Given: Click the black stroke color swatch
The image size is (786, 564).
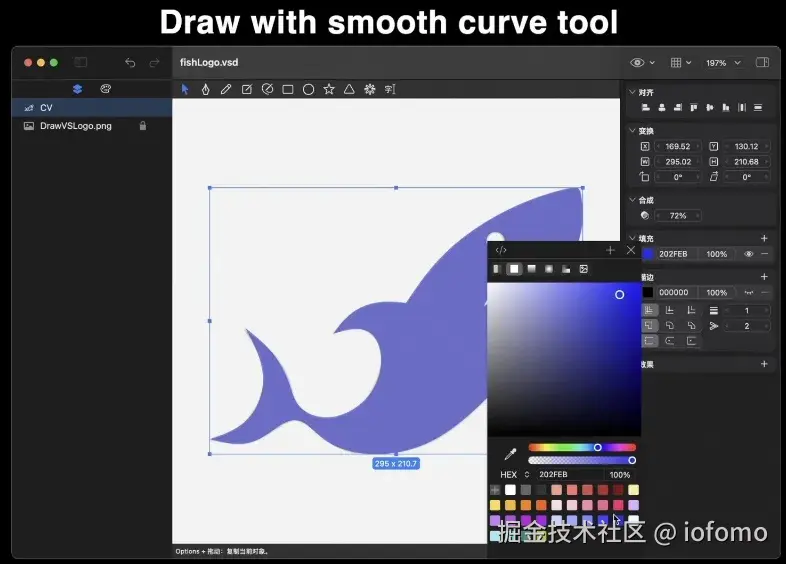Looking at the screenshot, I should tap(648, 292).
